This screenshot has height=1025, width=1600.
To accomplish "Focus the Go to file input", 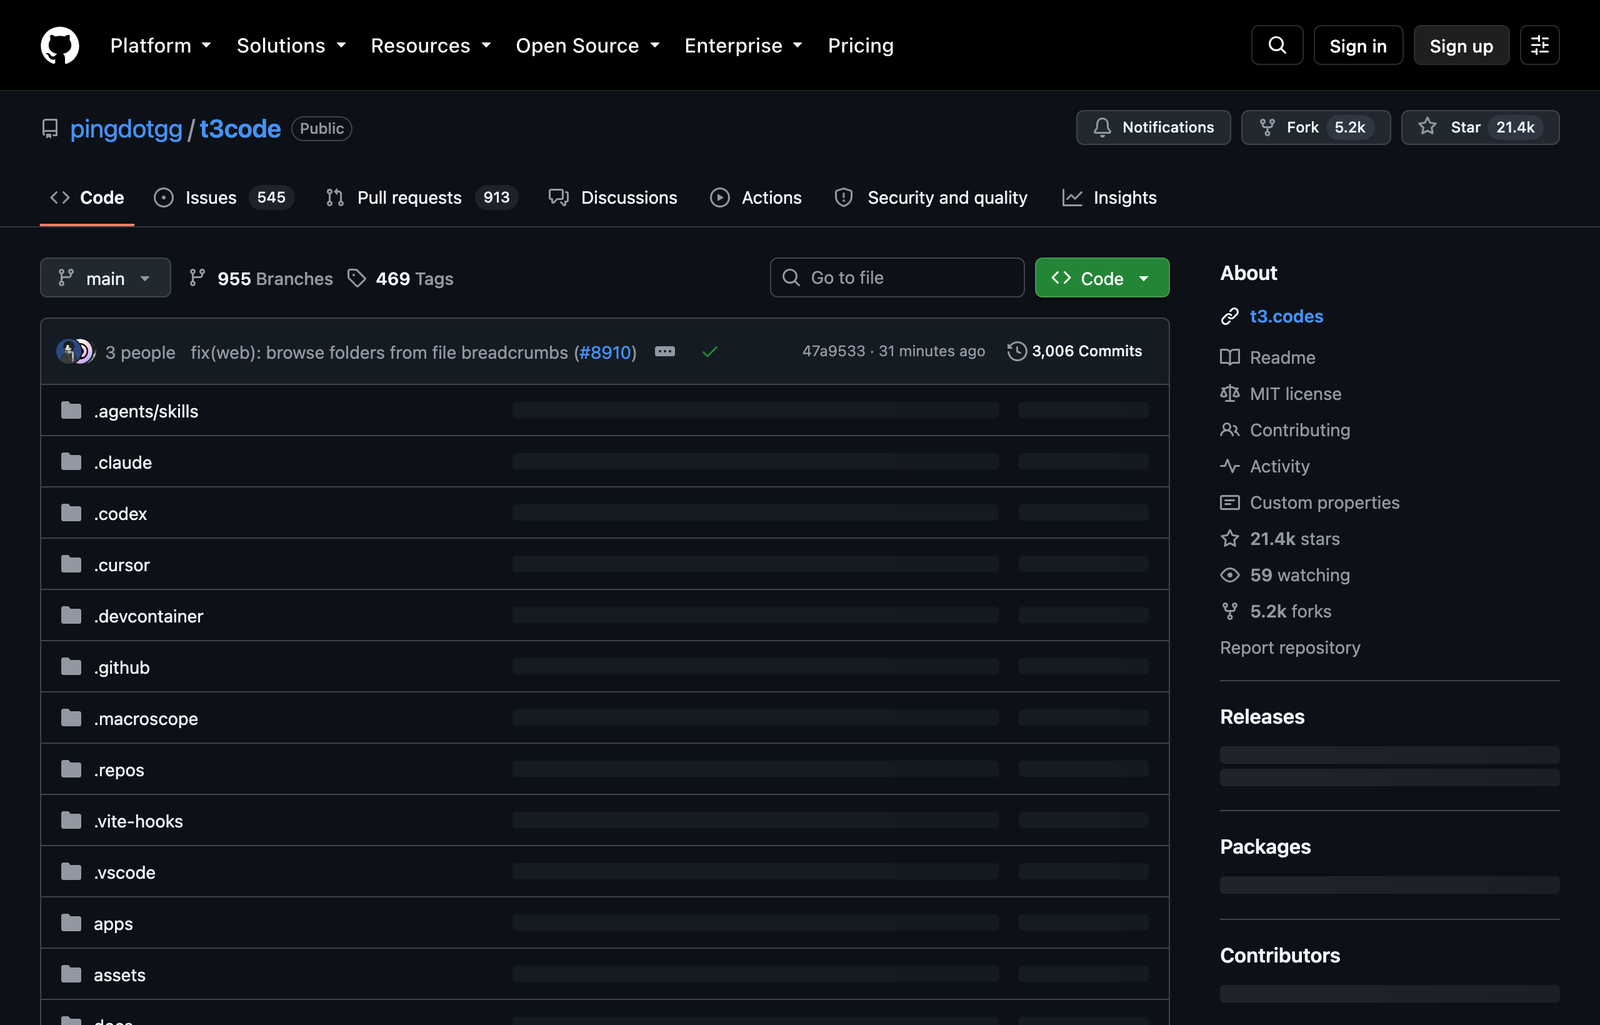I will pos(897,278).
